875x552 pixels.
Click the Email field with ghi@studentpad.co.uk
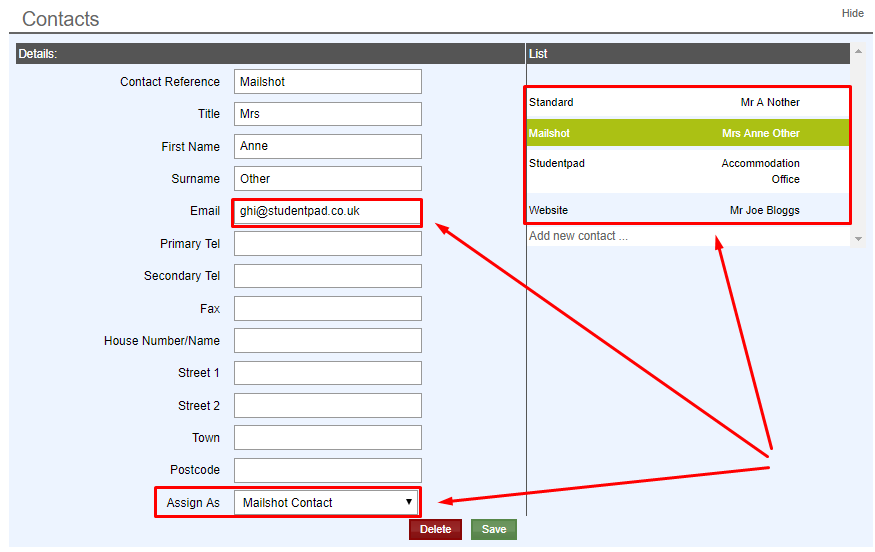(328, 212)
